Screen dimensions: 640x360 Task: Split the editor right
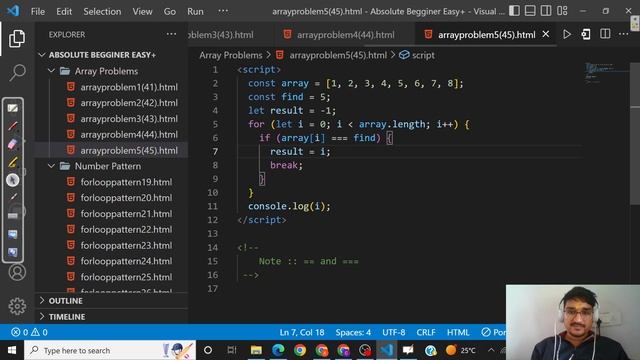[605, 35]
